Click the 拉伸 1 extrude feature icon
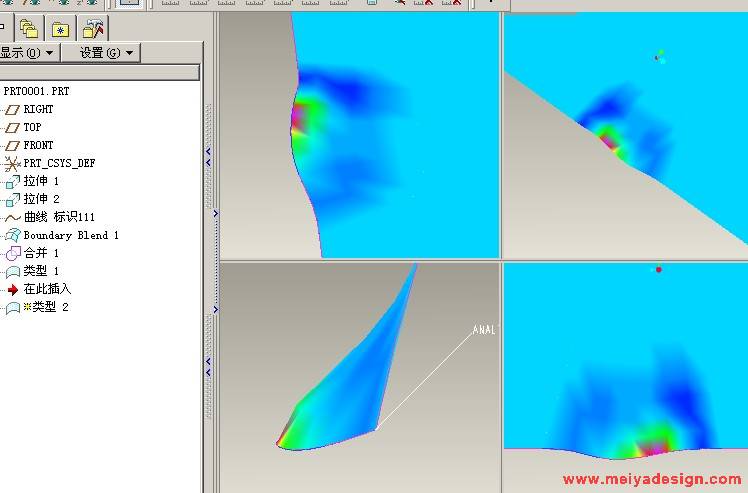The image size is (748, 493). tap(12, 182)
